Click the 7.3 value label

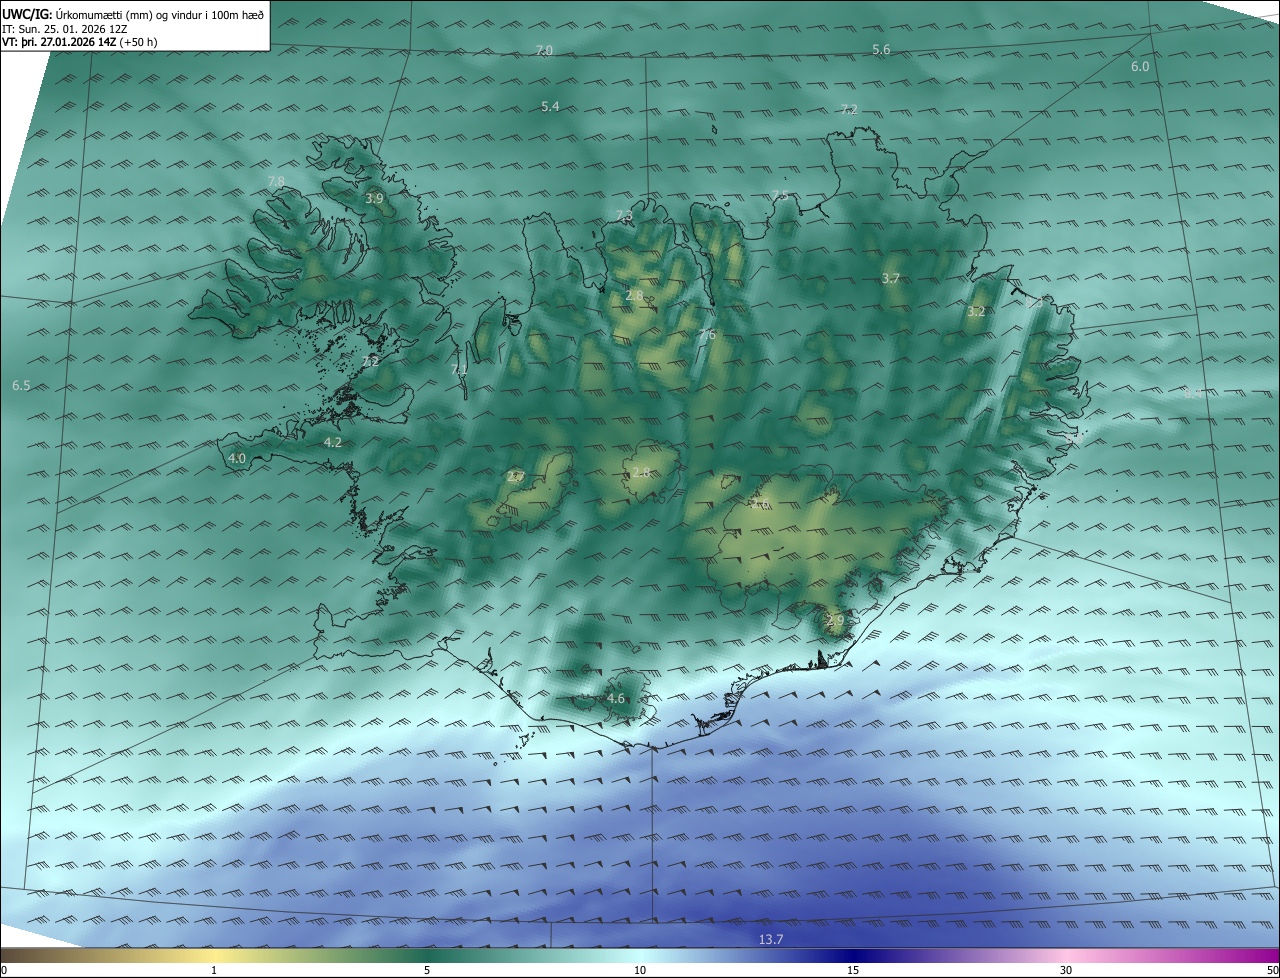624,216
